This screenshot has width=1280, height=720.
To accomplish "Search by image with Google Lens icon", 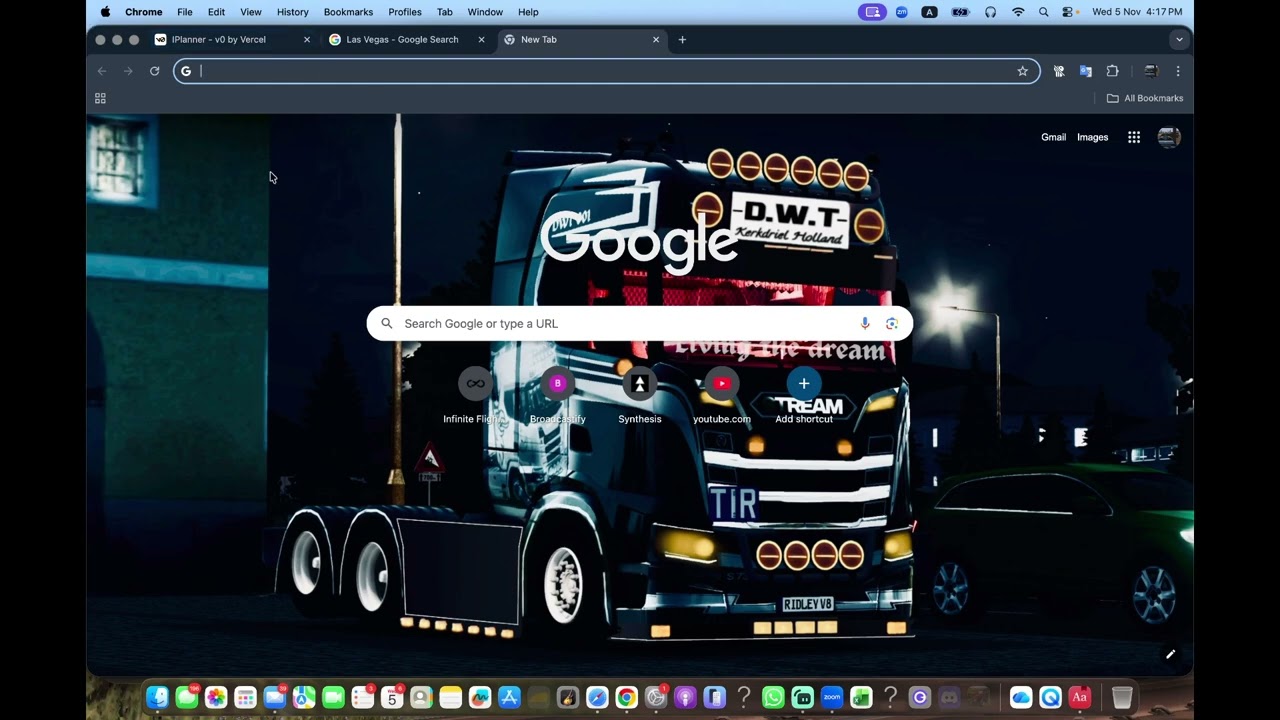I will 892,323.
